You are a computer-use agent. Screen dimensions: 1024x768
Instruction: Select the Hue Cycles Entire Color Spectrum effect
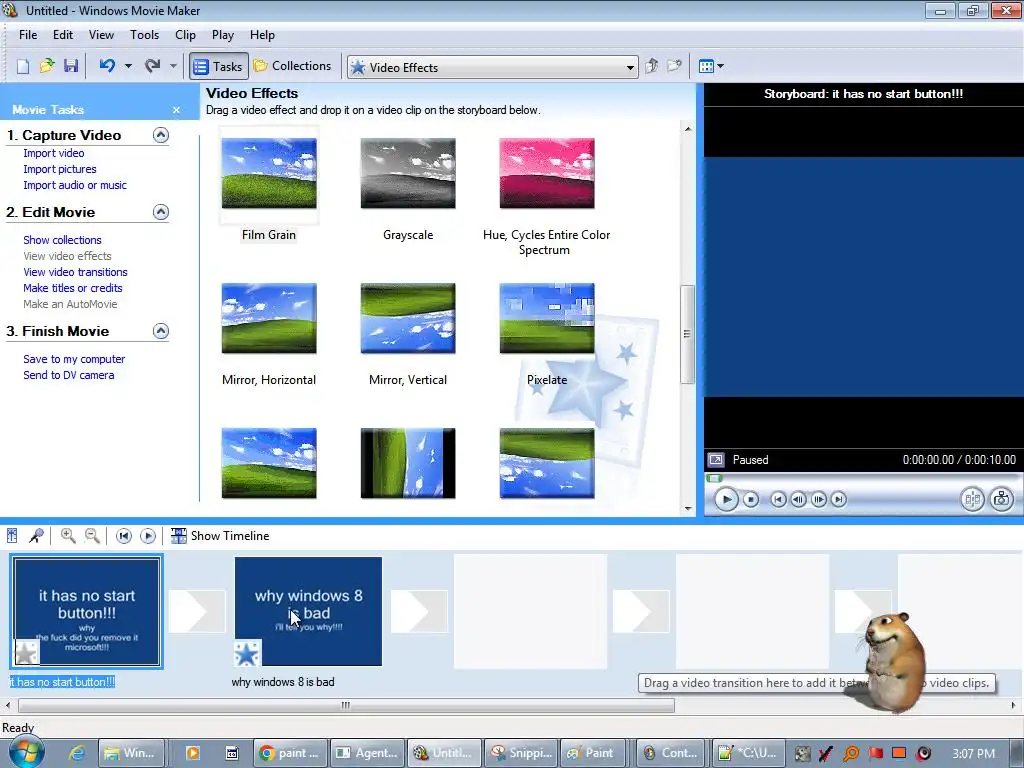tap(547, 174)
